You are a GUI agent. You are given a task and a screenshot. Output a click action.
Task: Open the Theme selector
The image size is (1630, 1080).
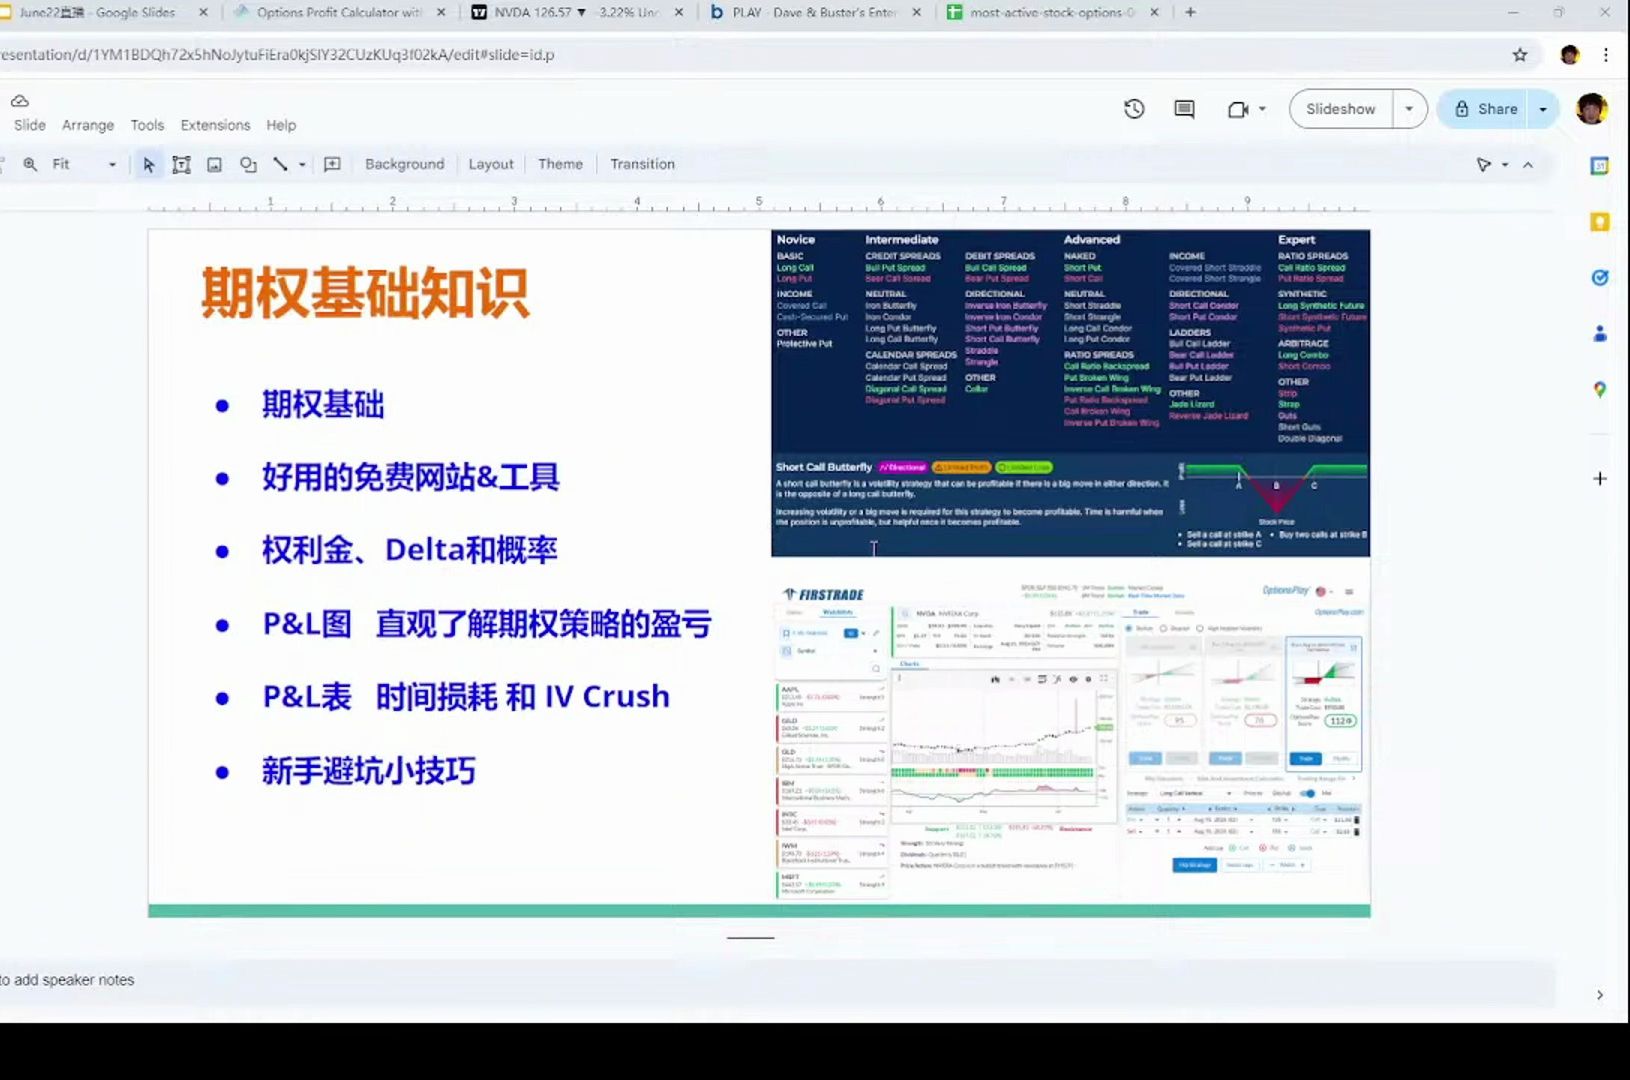point(560,163)
